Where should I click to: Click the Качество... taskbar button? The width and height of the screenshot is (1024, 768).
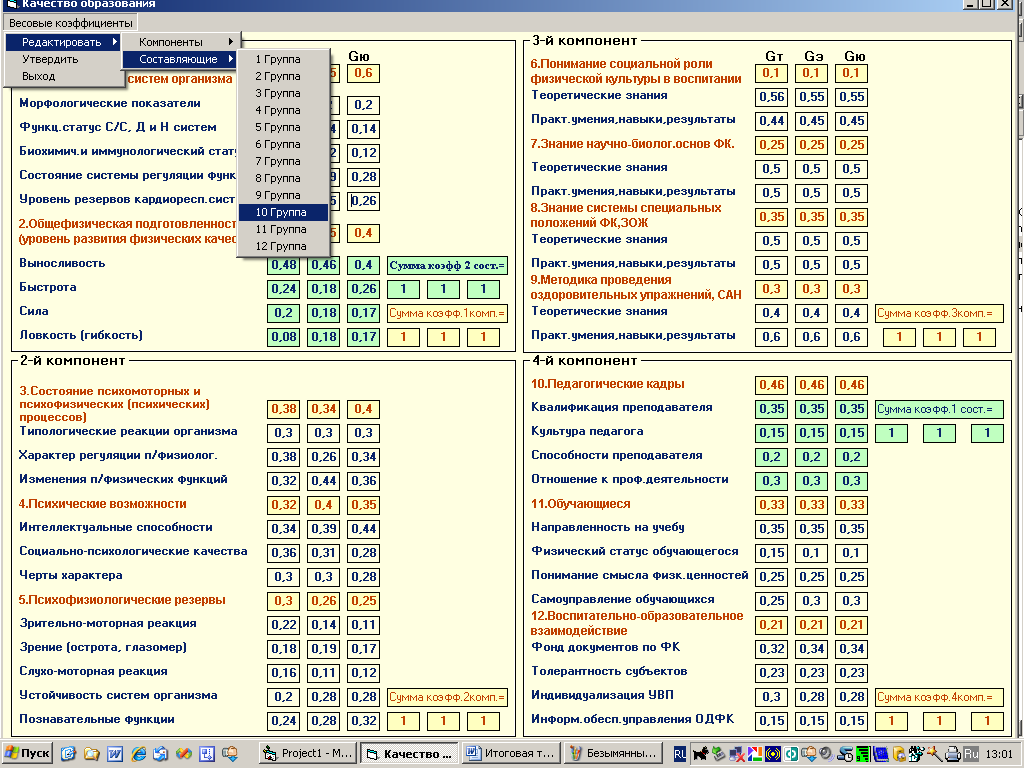pyautogui.click(x=410, y=754)
